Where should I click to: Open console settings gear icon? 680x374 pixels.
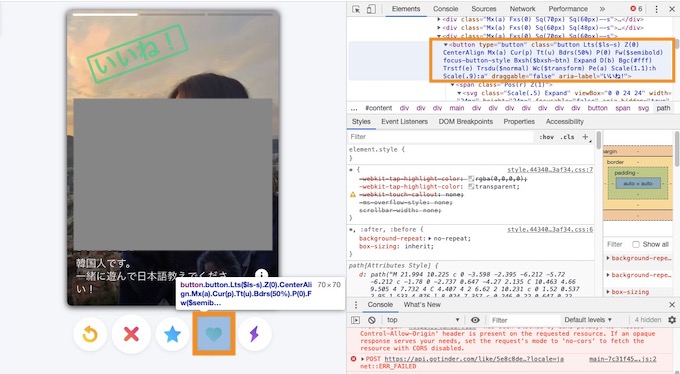(672, 320)
